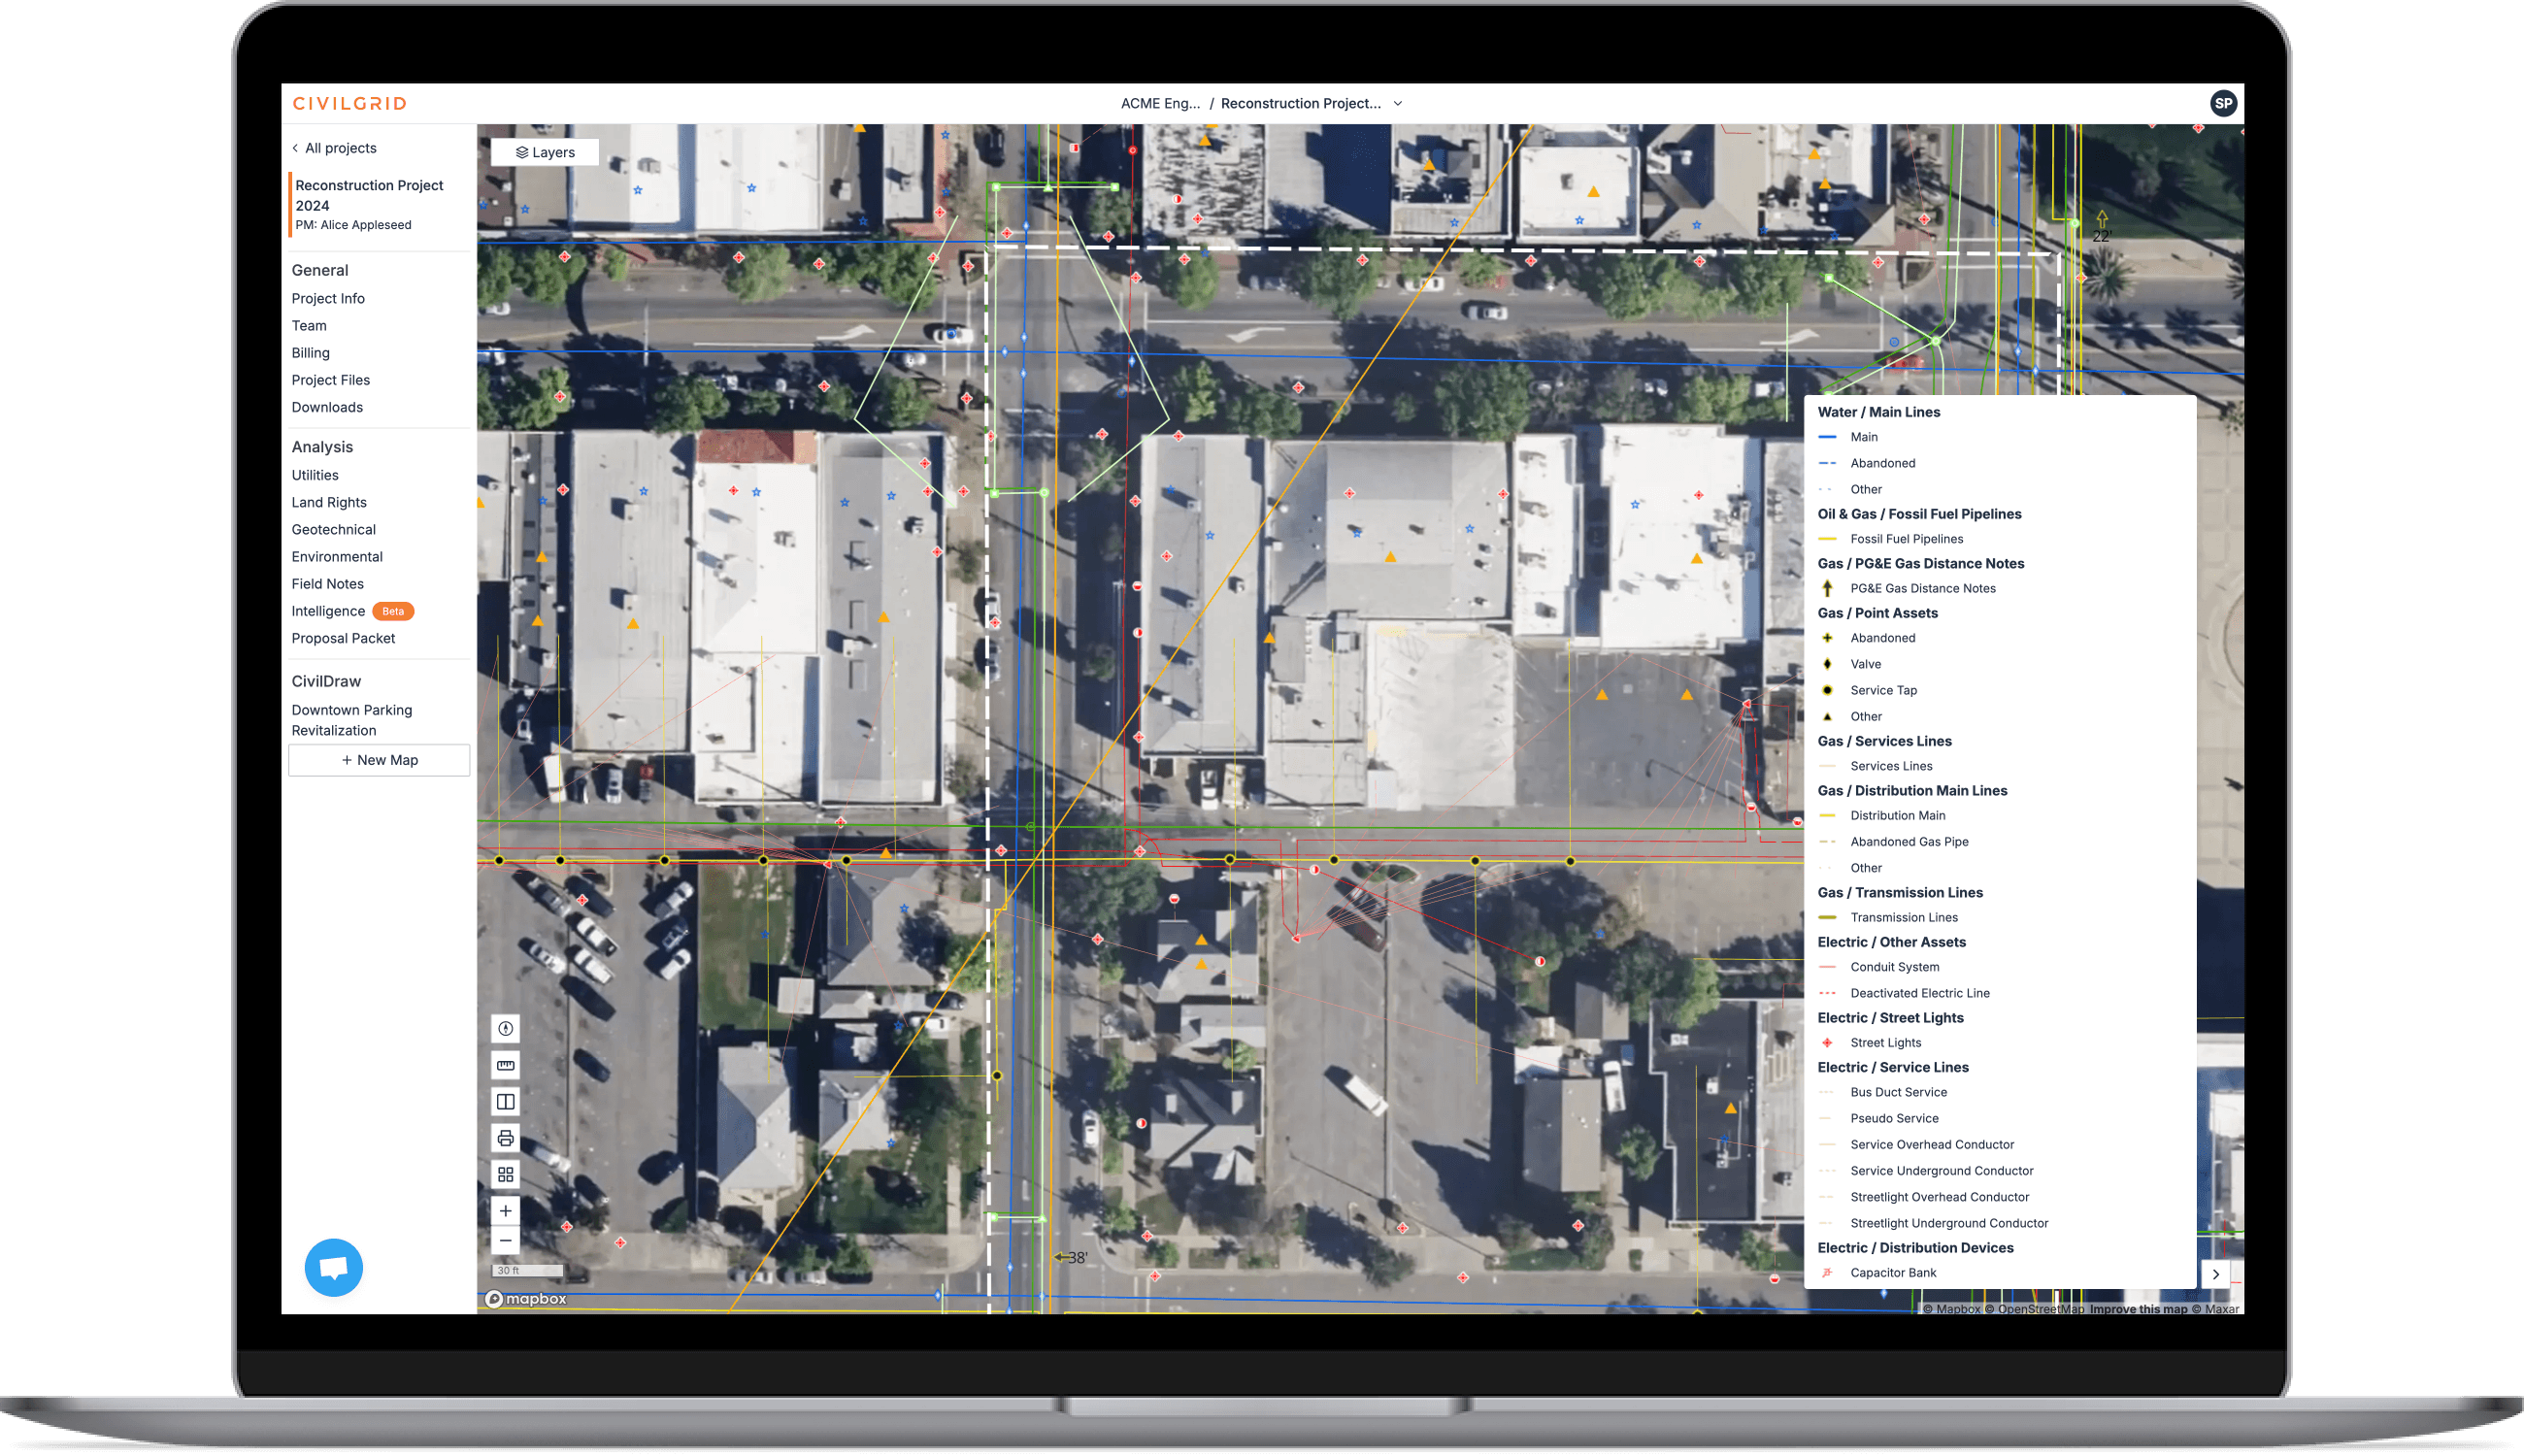Click the New Map button
The image size is (2524, 1456).
coord(379,760)
